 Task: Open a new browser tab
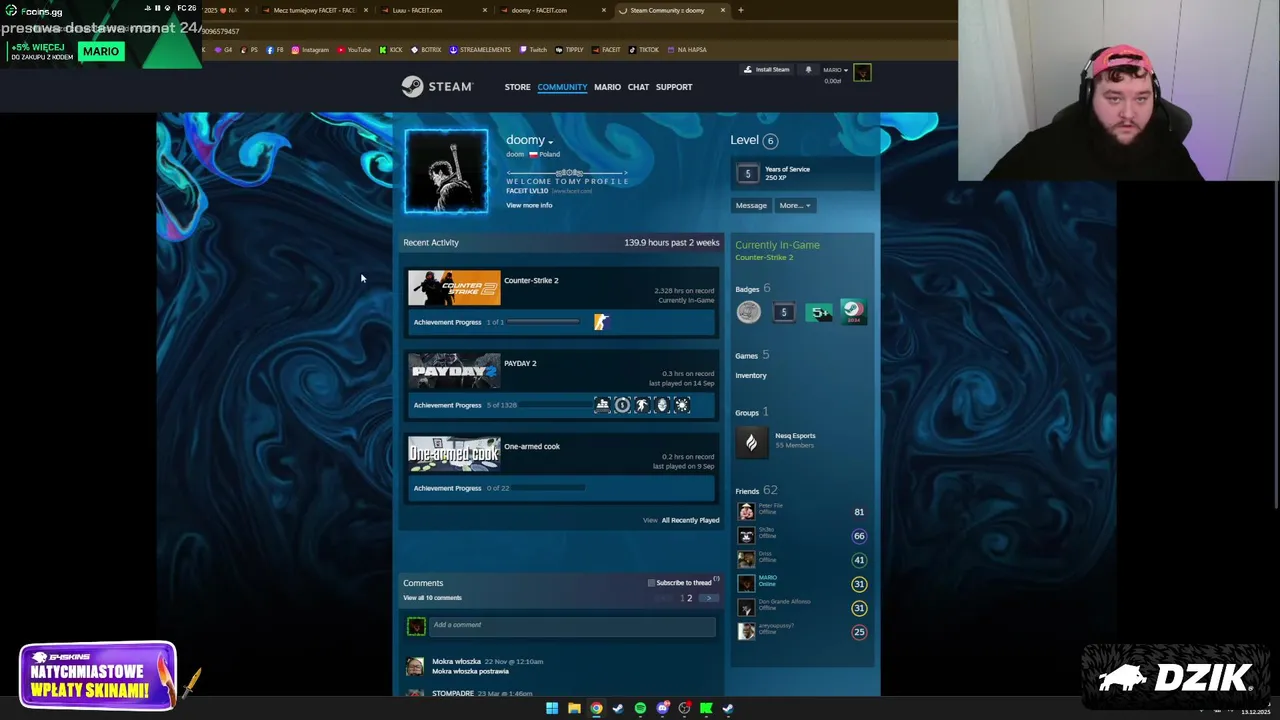click(740, 10)
